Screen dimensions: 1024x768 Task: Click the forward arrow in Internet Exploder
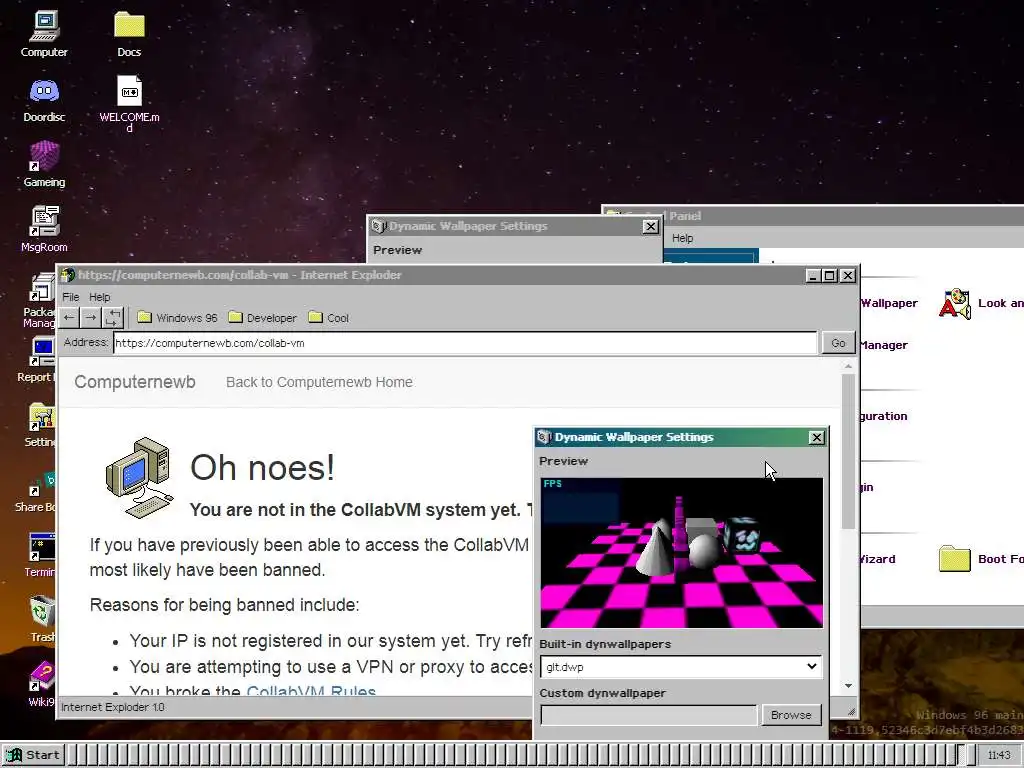(x=91, y=318)
